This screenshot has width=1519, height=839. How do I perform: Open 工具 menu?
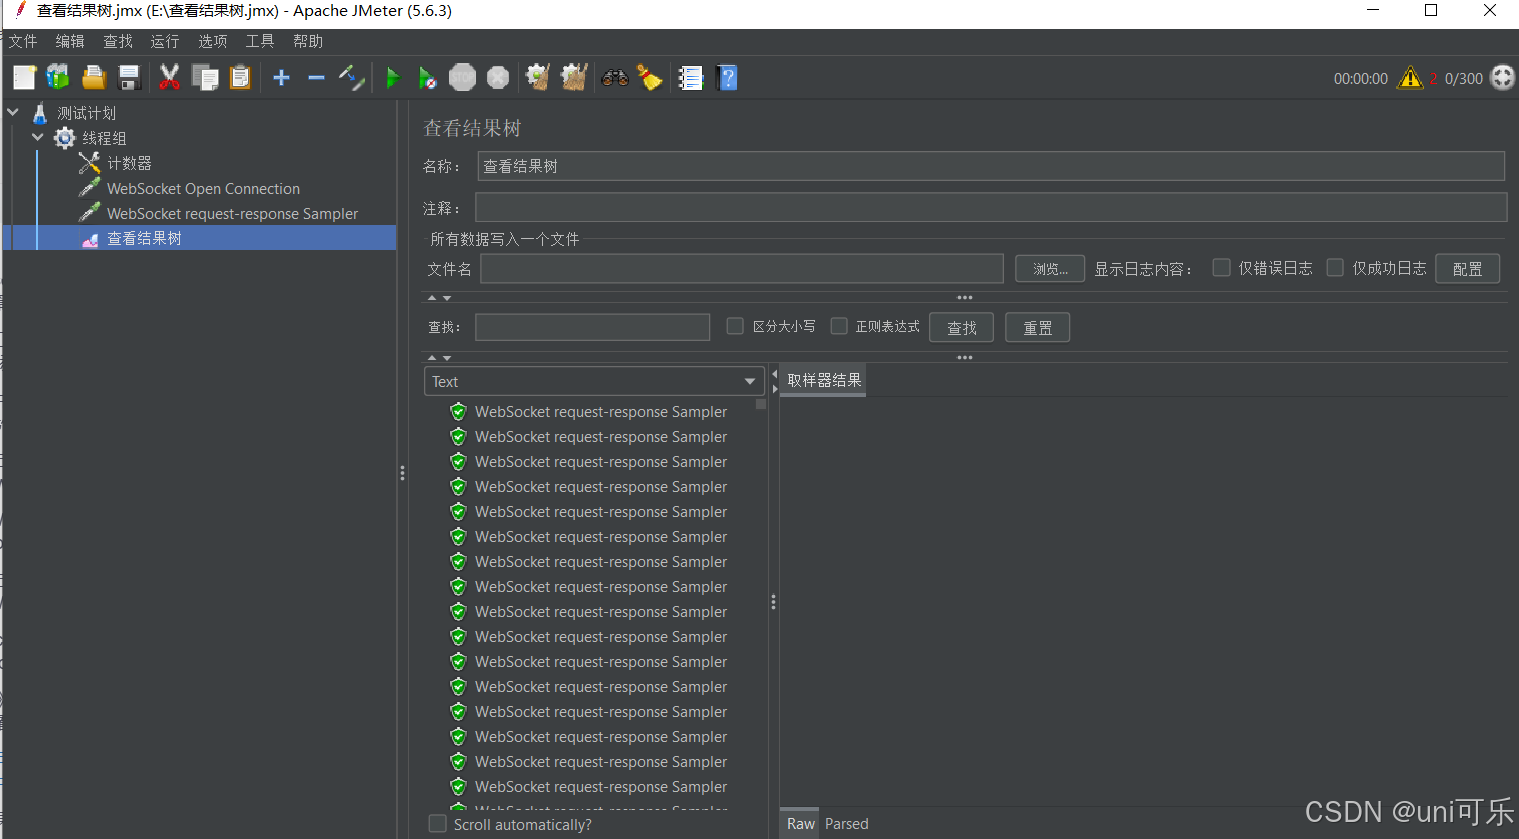pos(260,41)
